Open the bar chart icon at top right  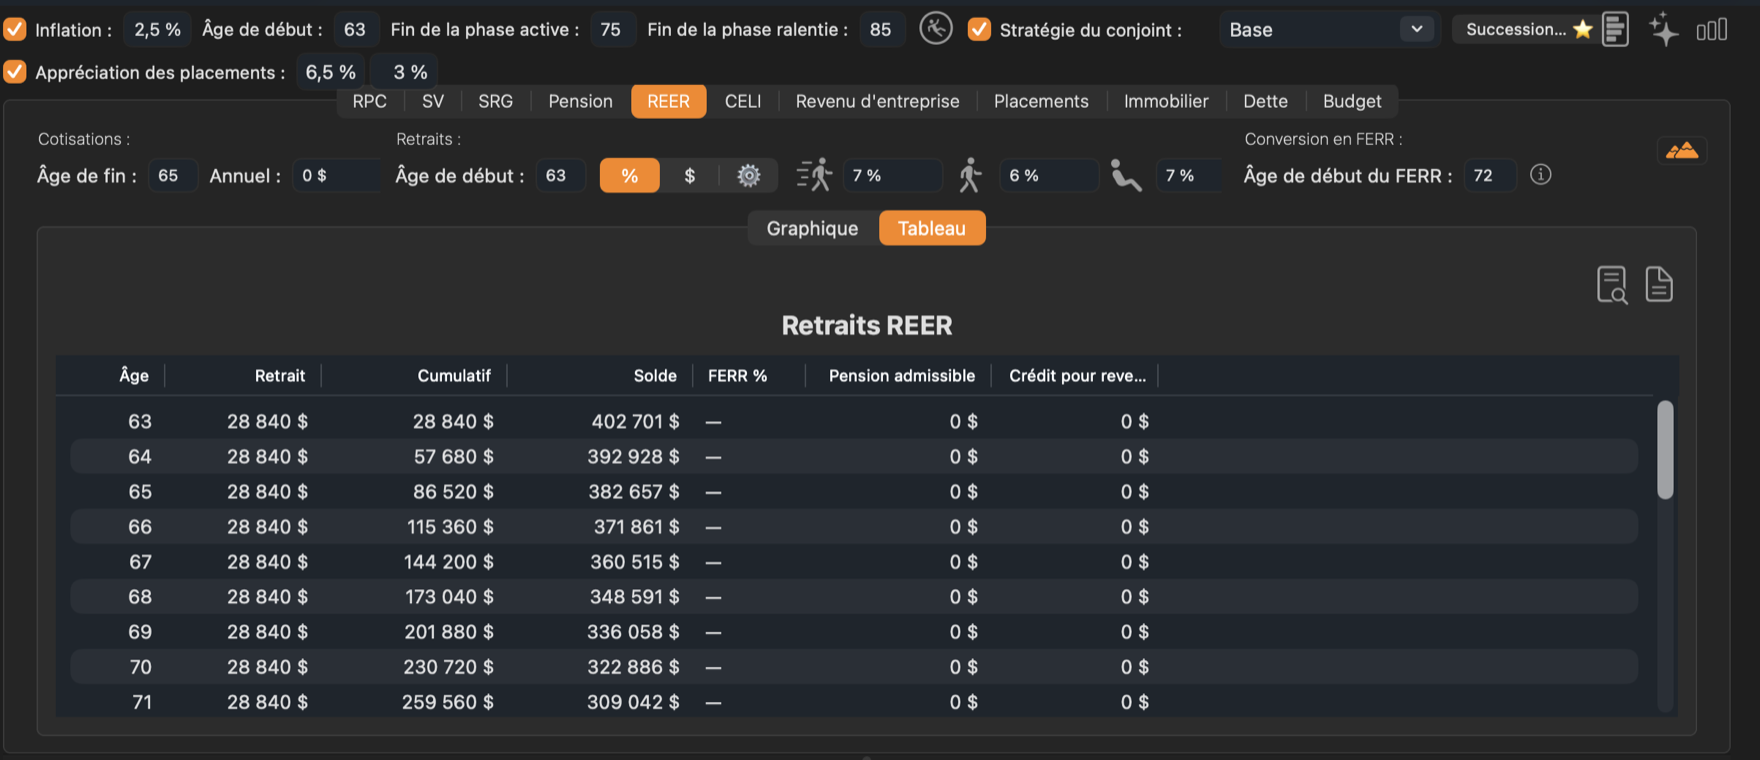[1712, 30]
